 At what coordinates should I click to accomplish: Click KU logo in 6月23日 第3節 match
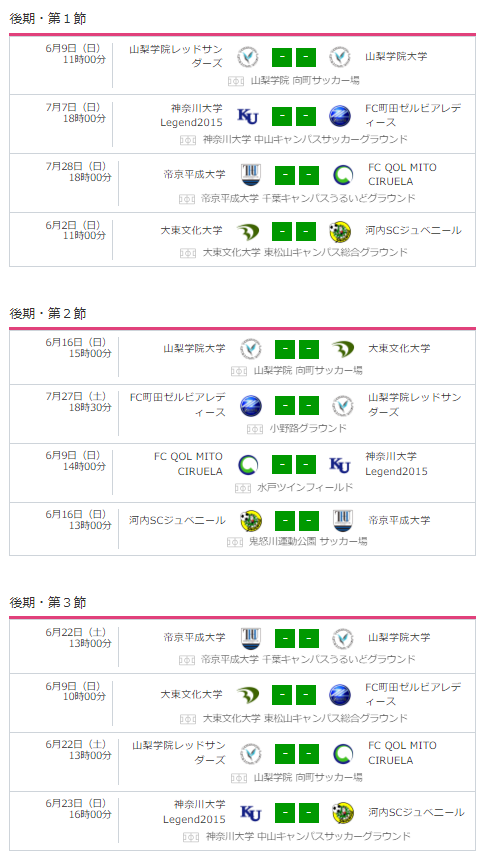click(251, 813)
